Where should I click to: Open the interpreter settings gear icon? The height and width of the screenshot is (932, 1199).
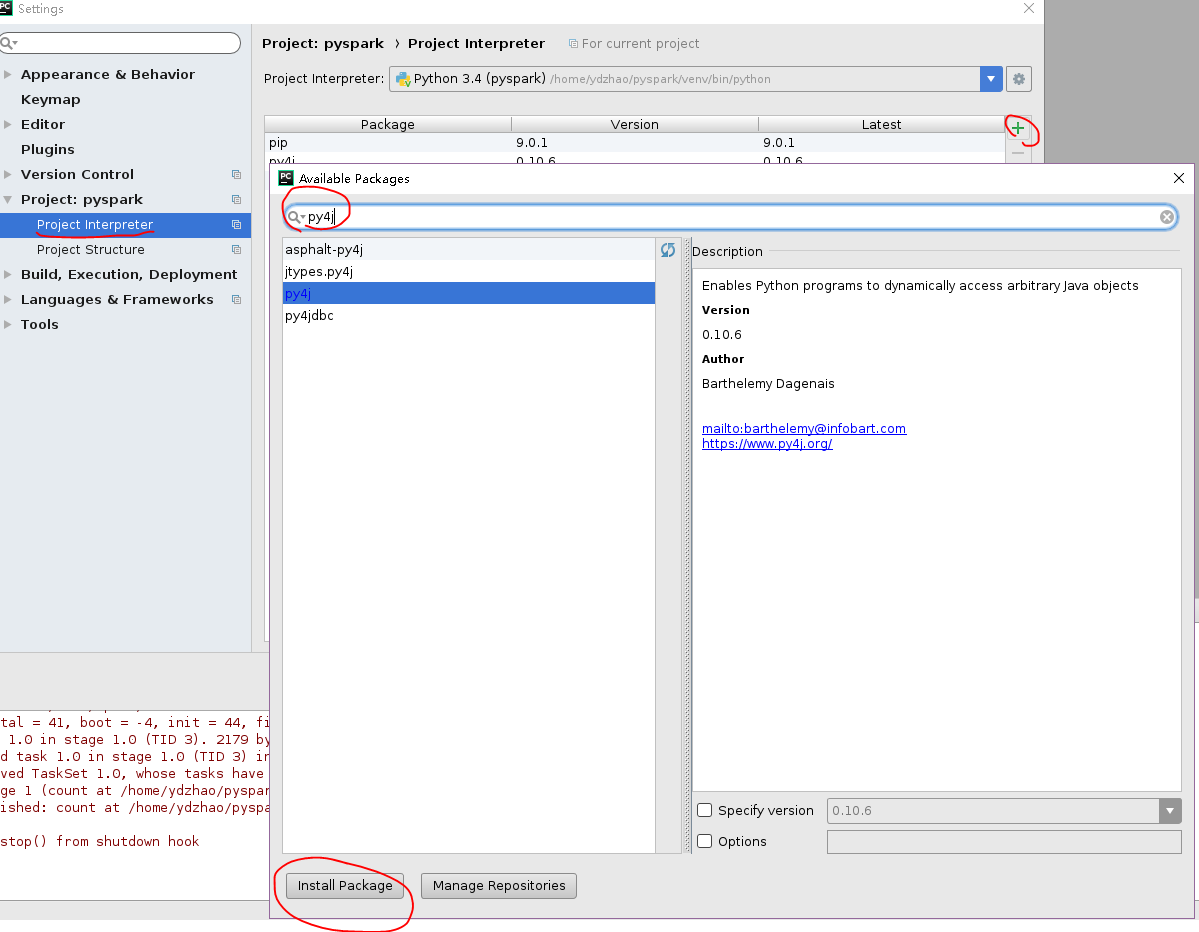(x=1019, y=79)
